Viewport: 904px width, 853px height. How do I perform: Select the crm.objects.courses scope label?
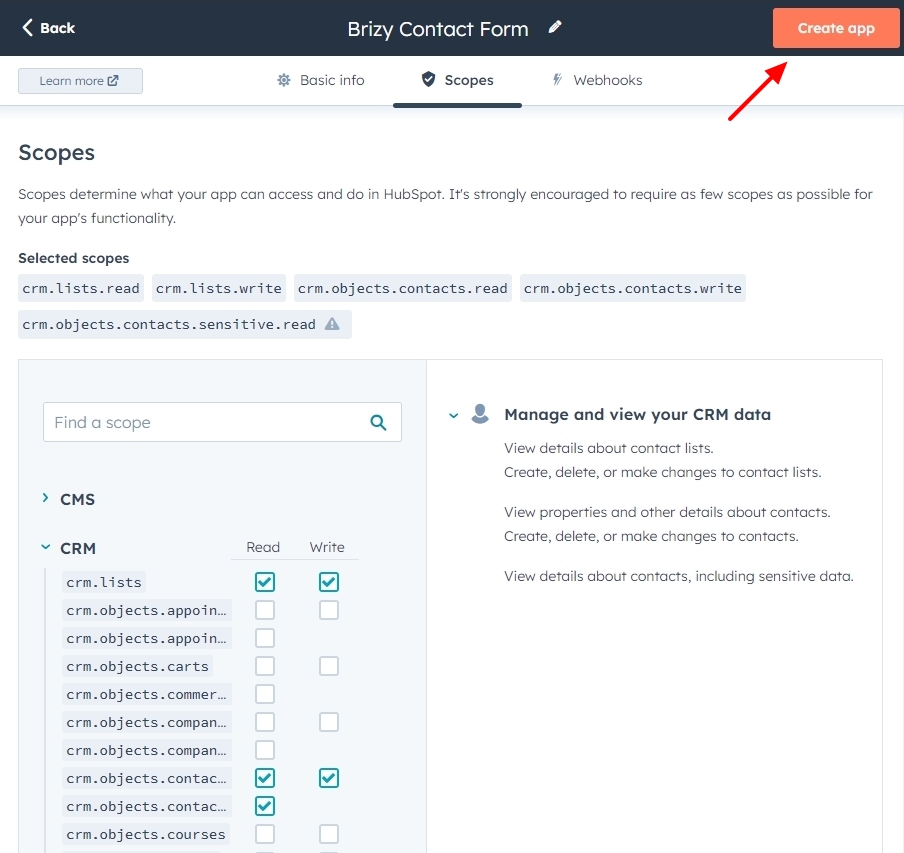point(145,834)
